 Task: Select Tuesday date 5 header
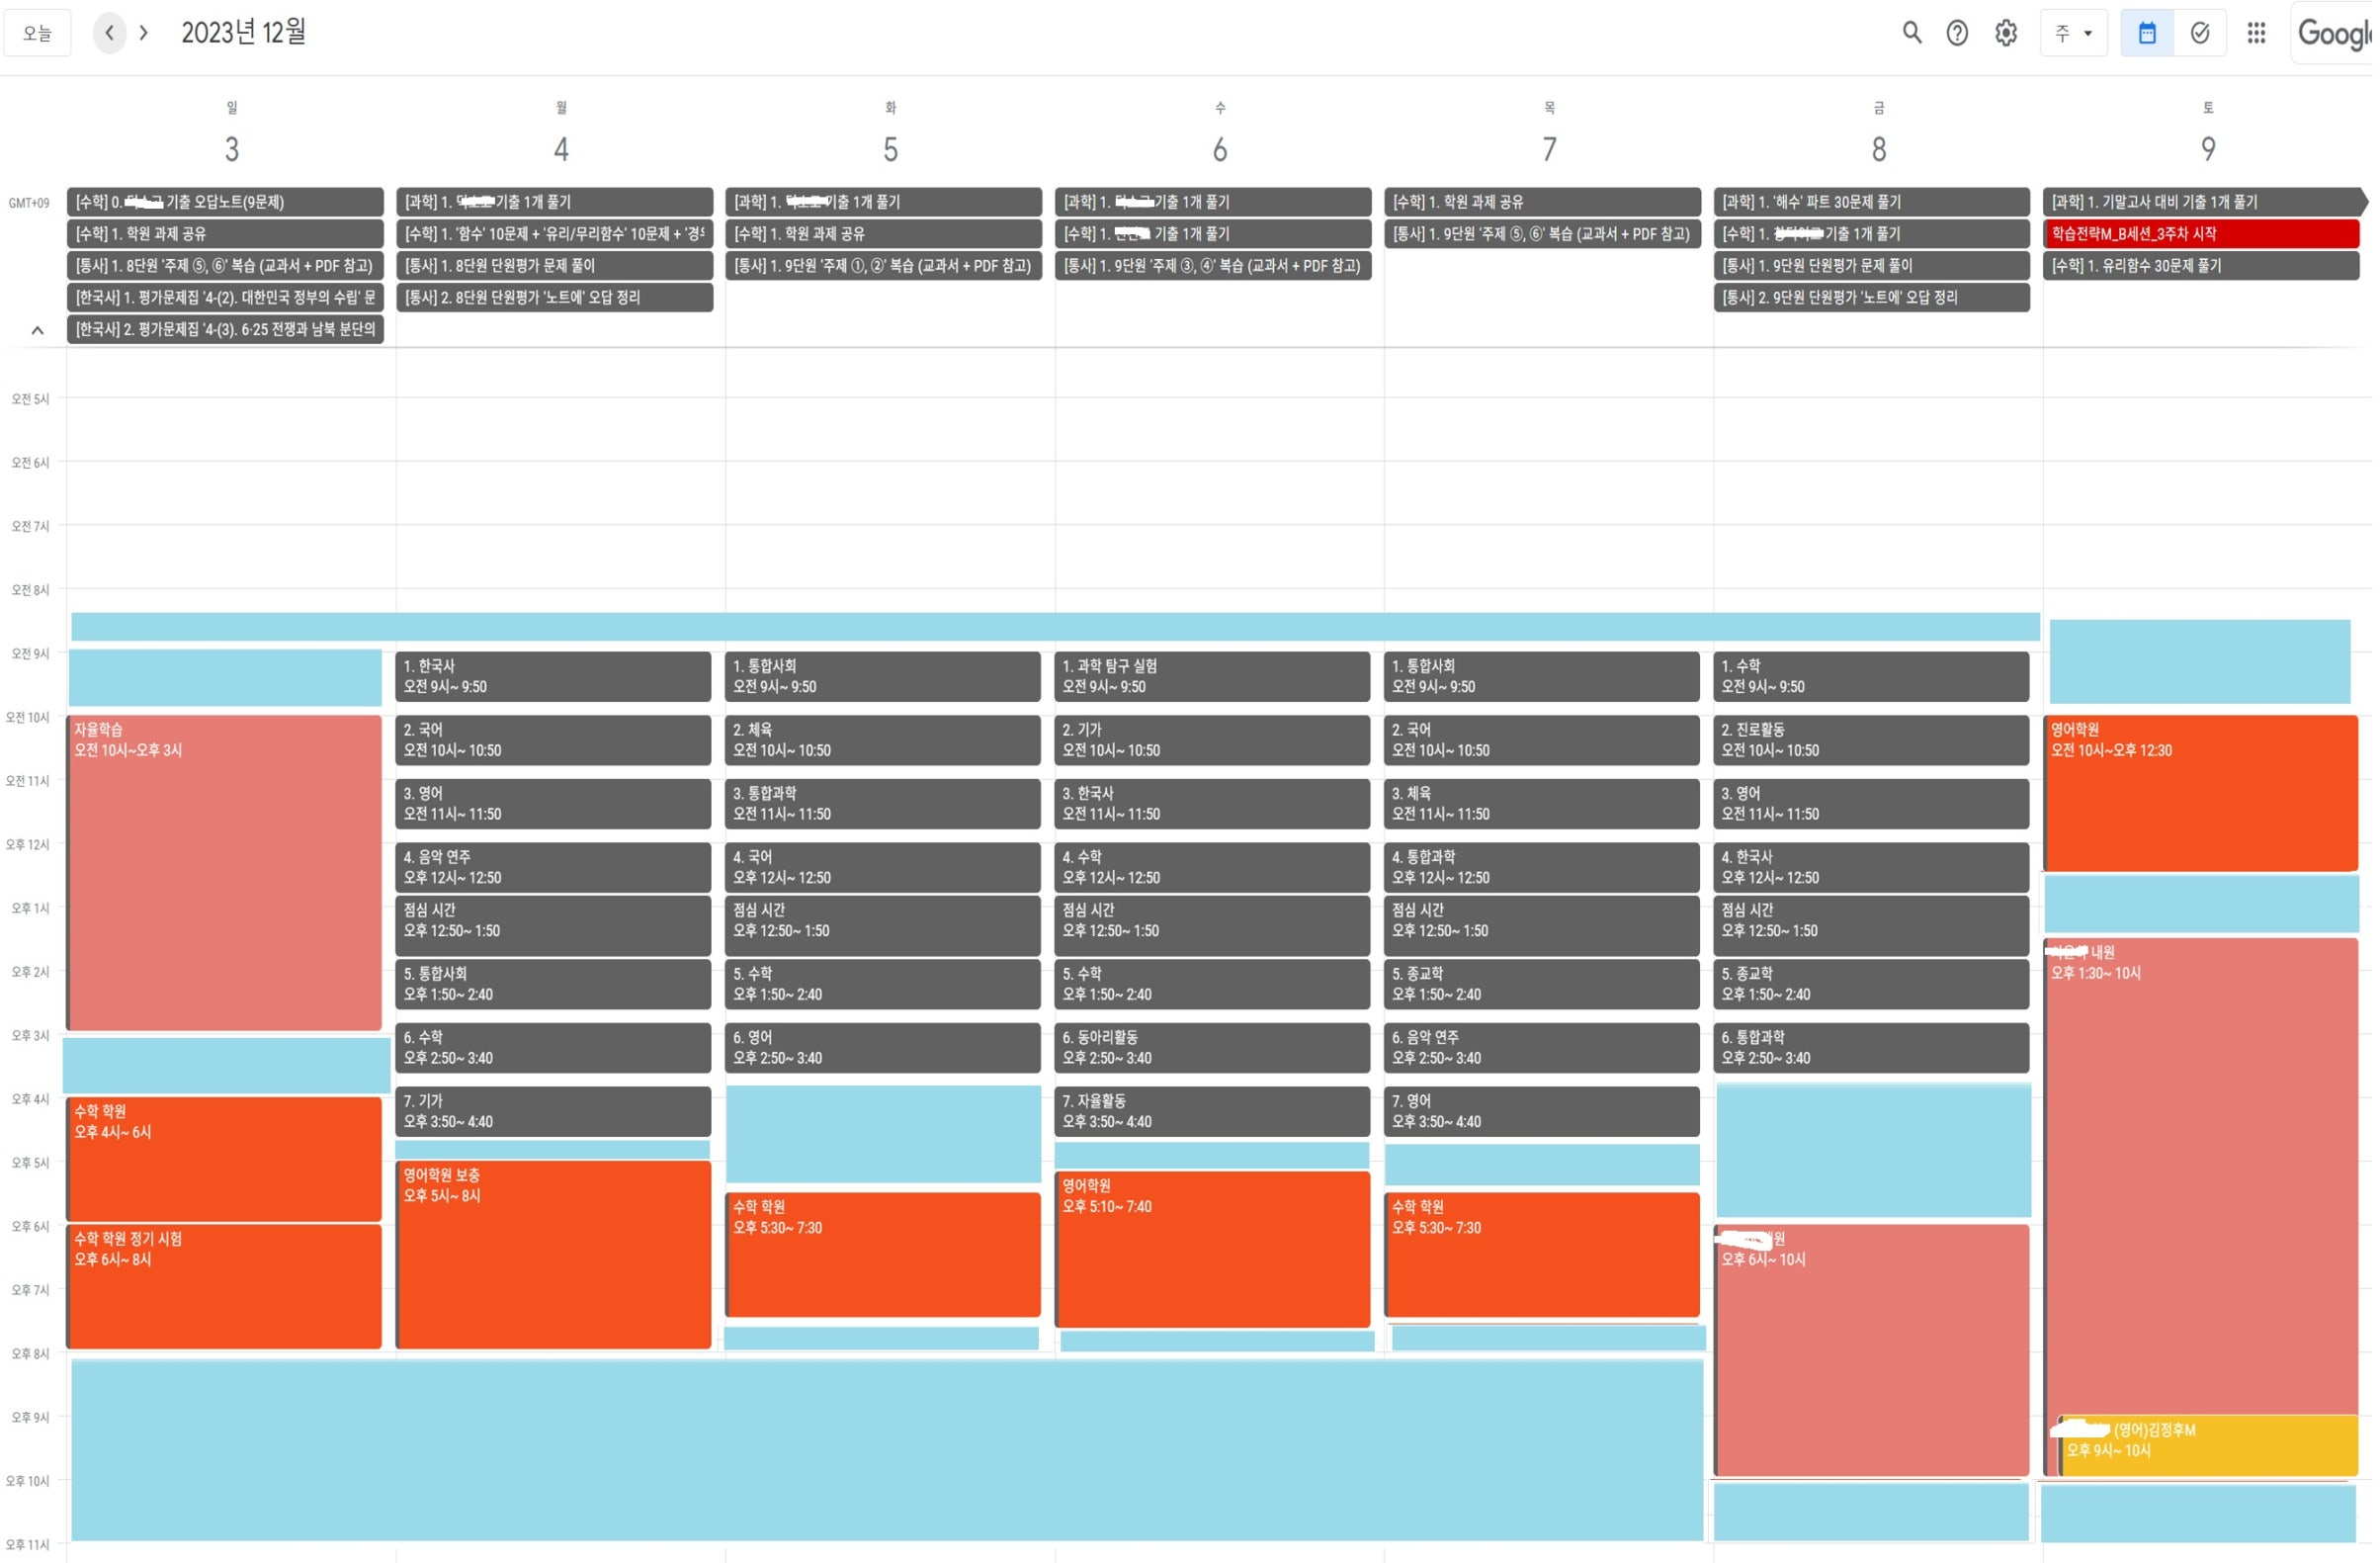pyautogui.click(x=892, y=149)
